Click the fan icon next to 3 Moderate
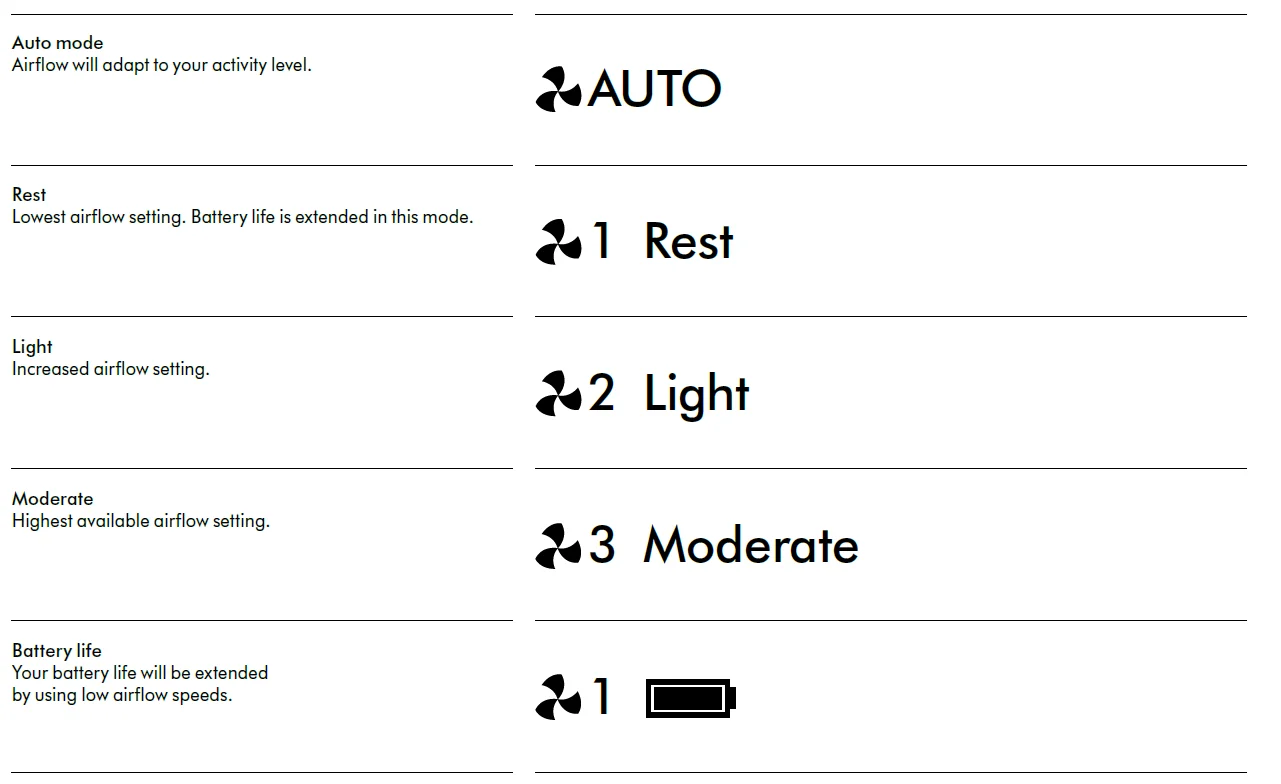 [x=558, y=546]
